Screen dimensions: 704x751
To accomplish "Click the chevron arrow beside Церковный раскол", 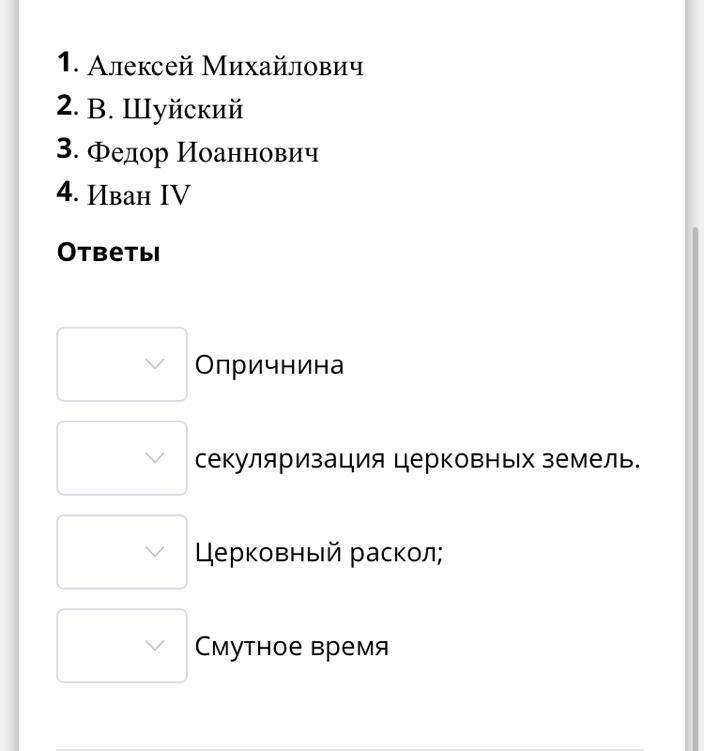I will point(154,552).
